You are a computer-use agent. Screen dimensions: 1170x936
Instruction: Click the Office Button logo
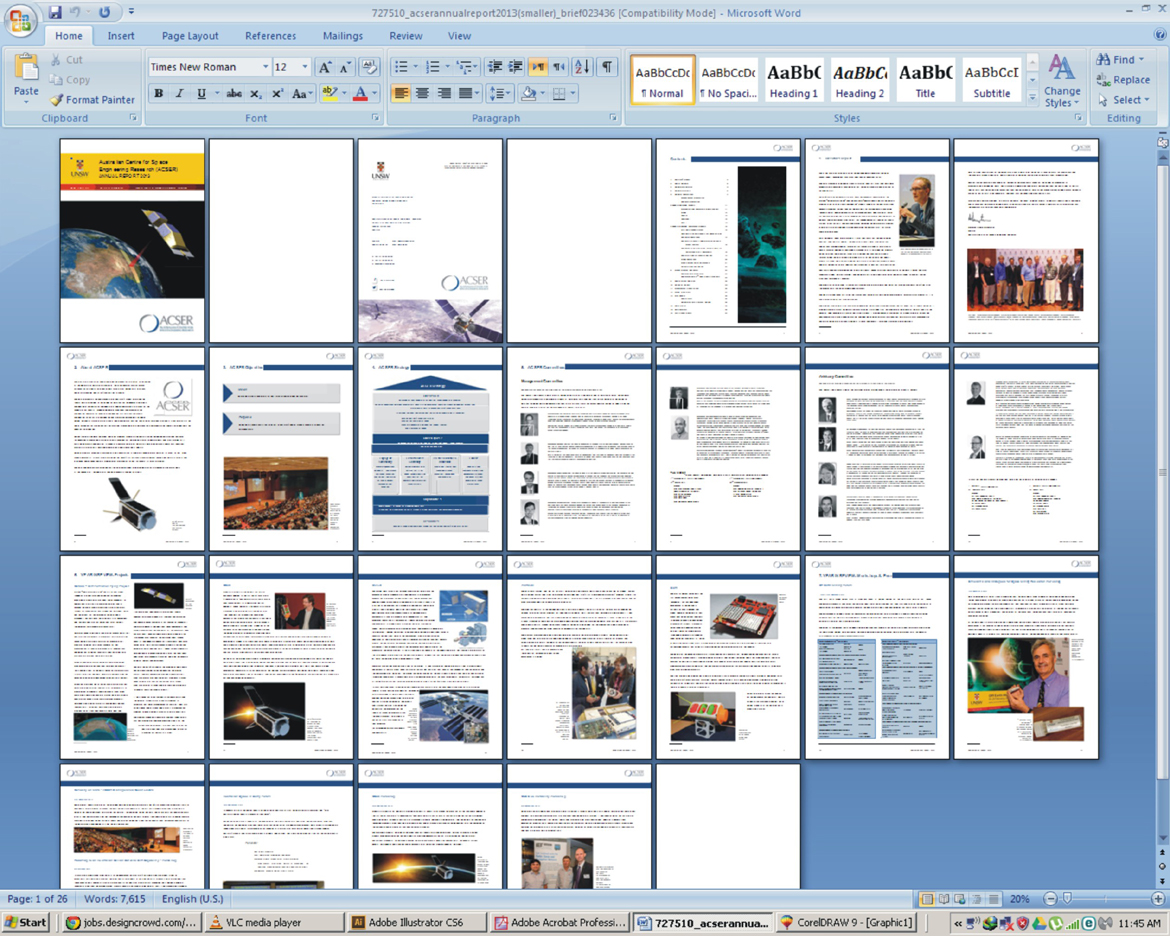[x=20, y=20]
